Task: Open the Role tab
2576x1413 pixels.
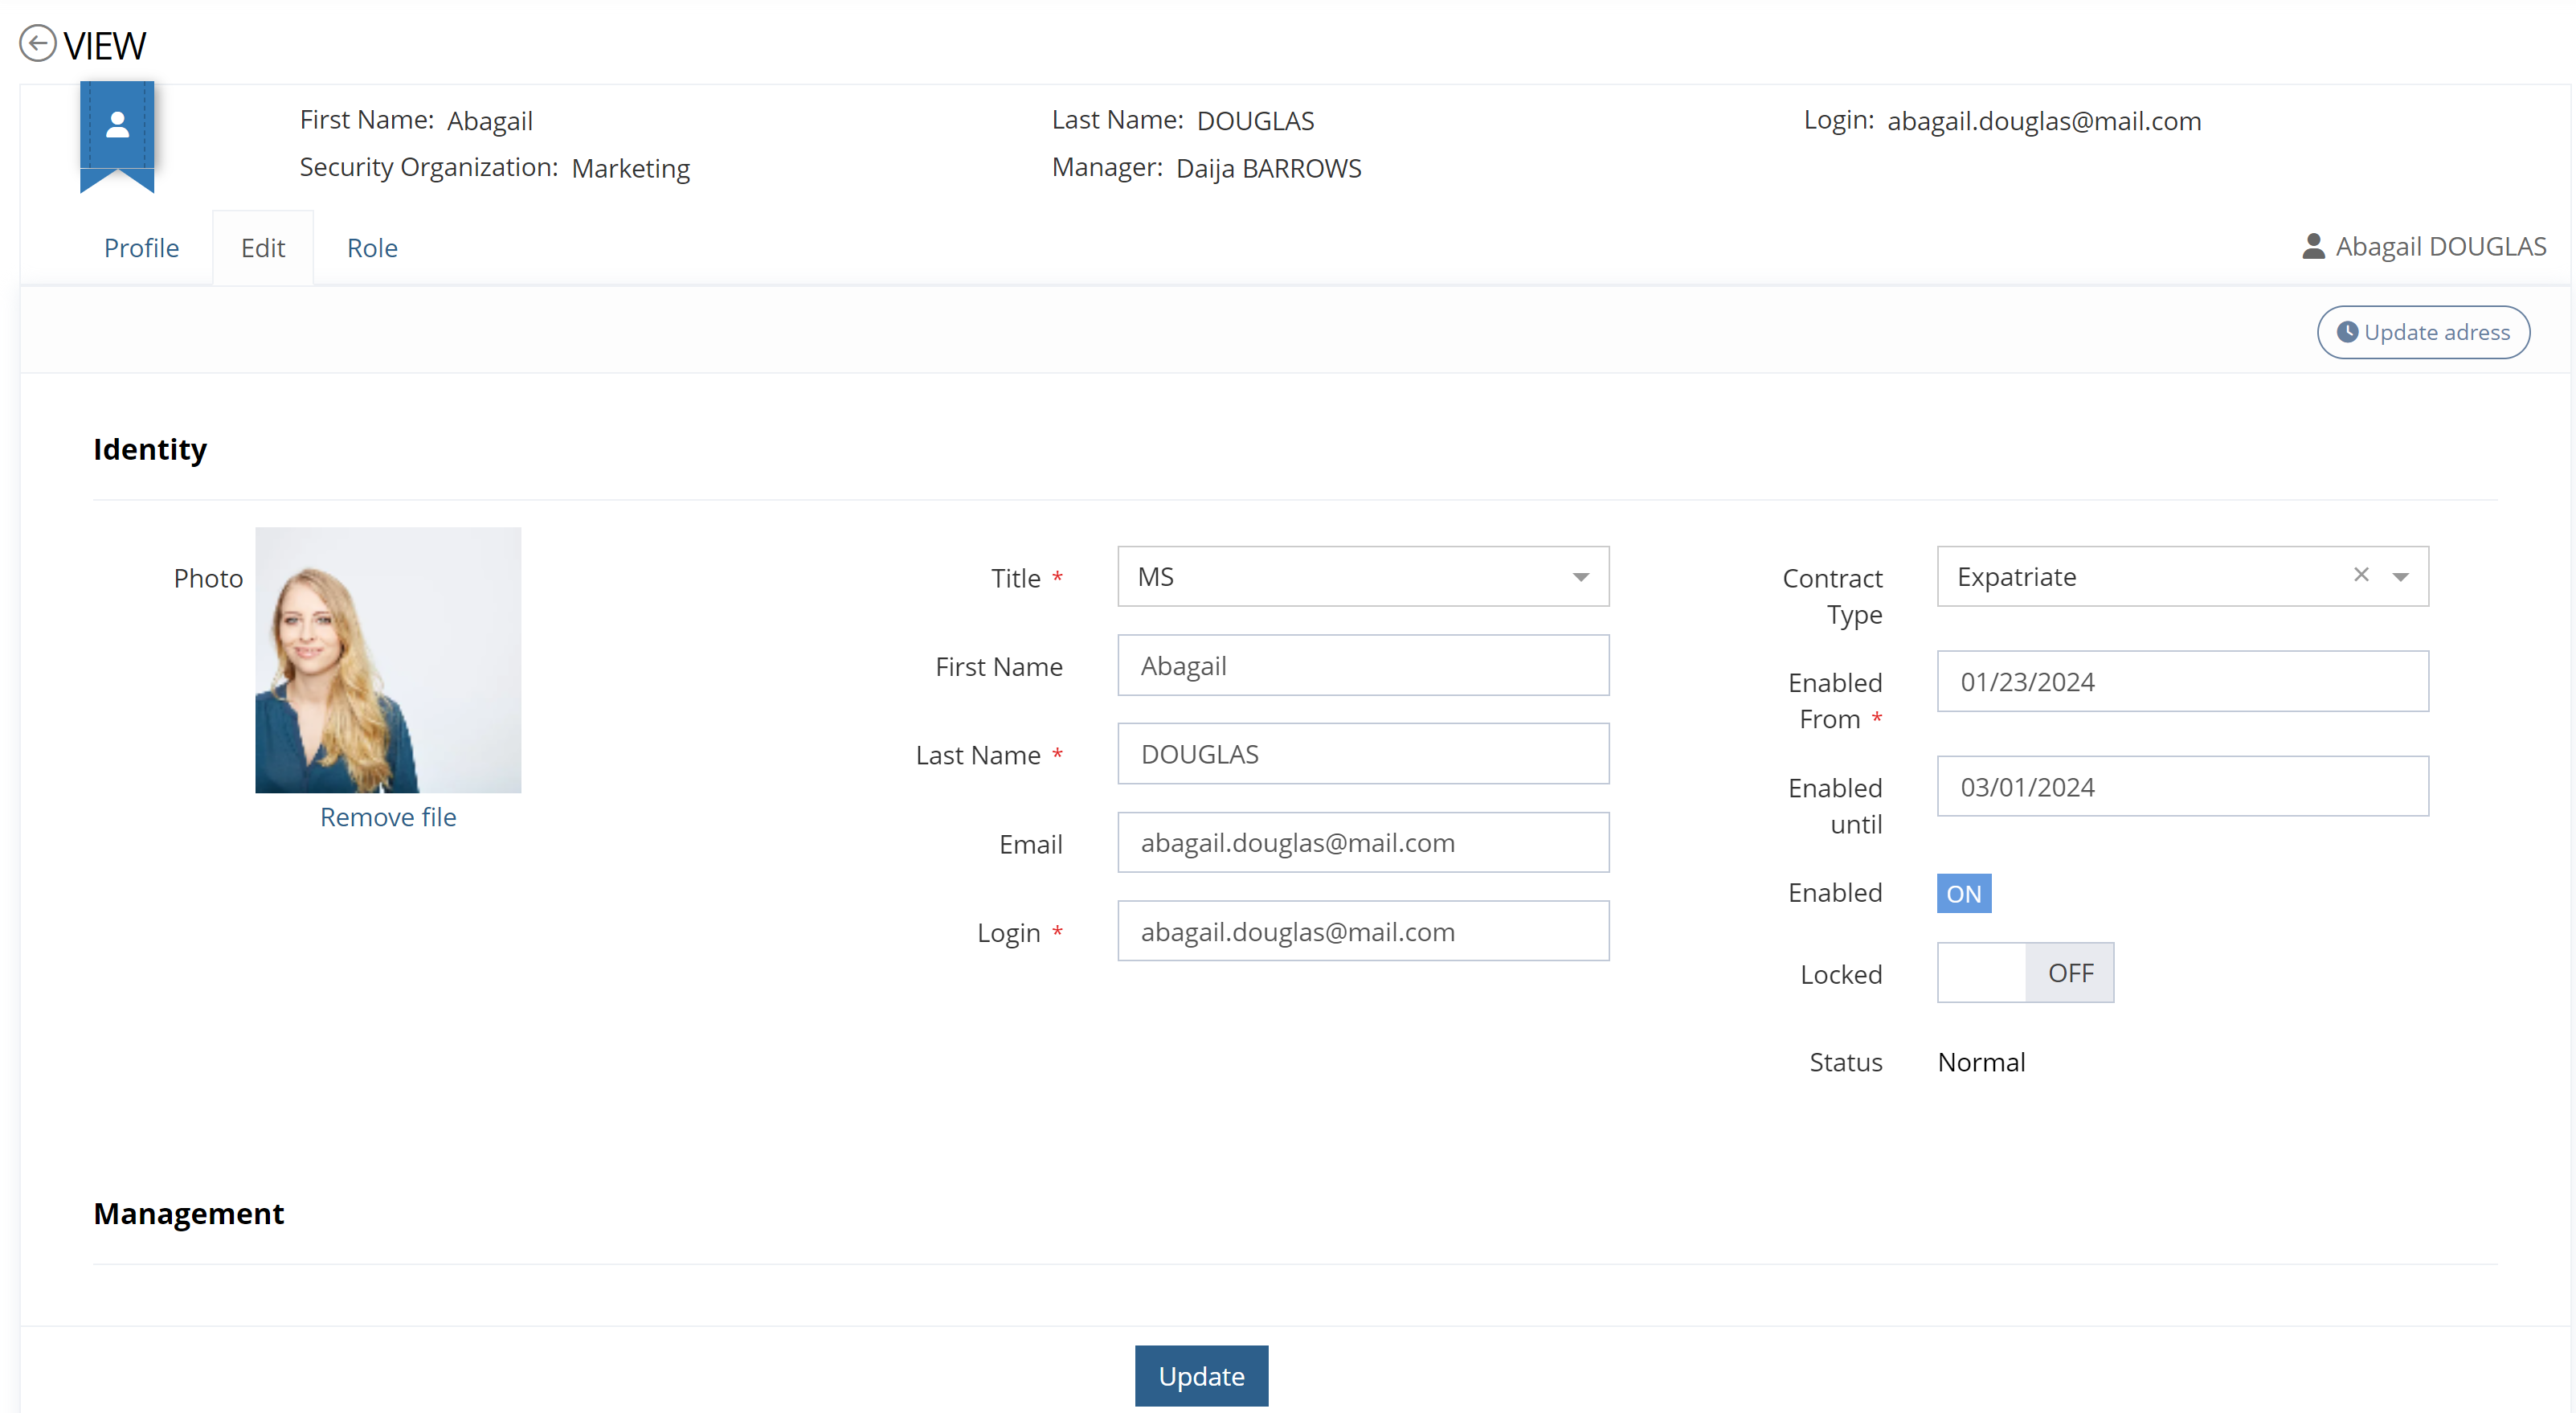Action: coord(372,248)
